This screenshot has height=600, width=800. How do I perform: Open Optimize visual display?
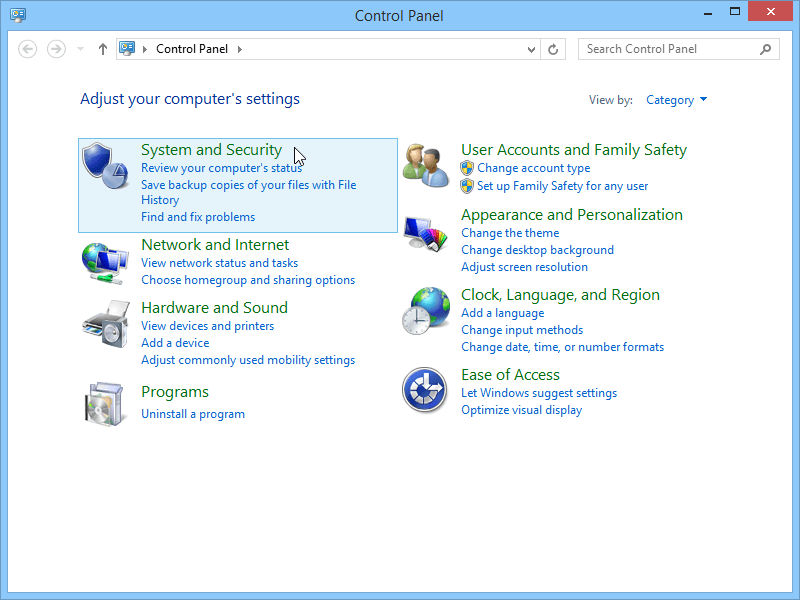point(521,410)
